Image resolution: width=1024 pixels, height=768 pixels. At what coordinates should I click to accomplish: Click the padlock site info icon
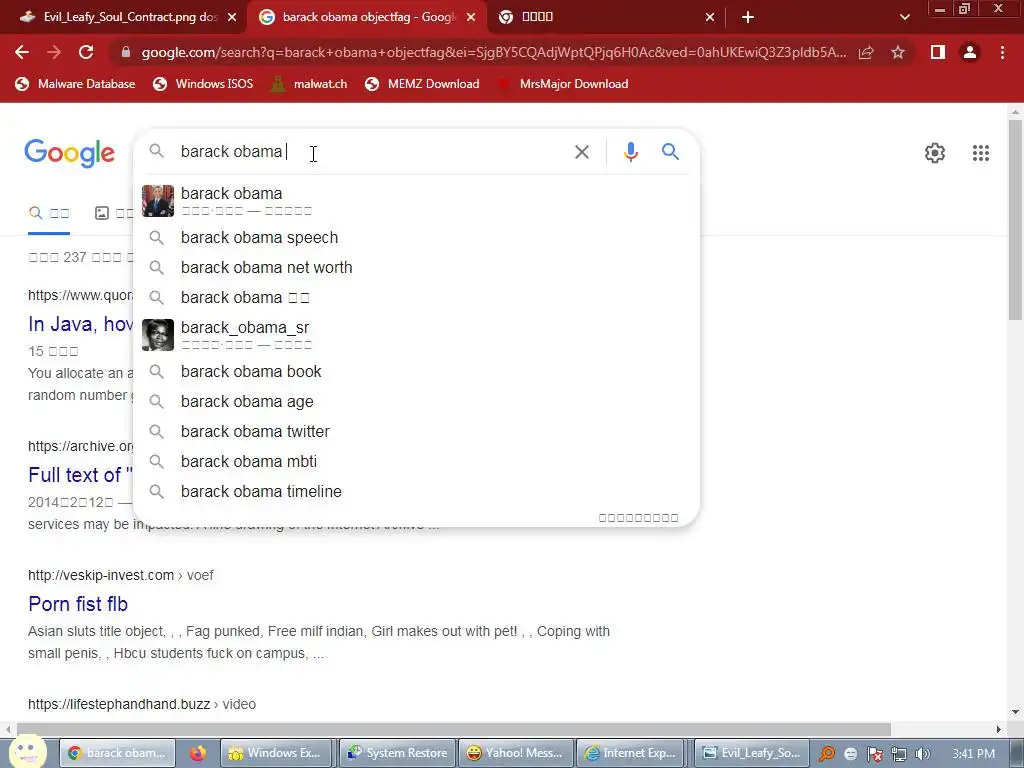click(x=126, y=52)
